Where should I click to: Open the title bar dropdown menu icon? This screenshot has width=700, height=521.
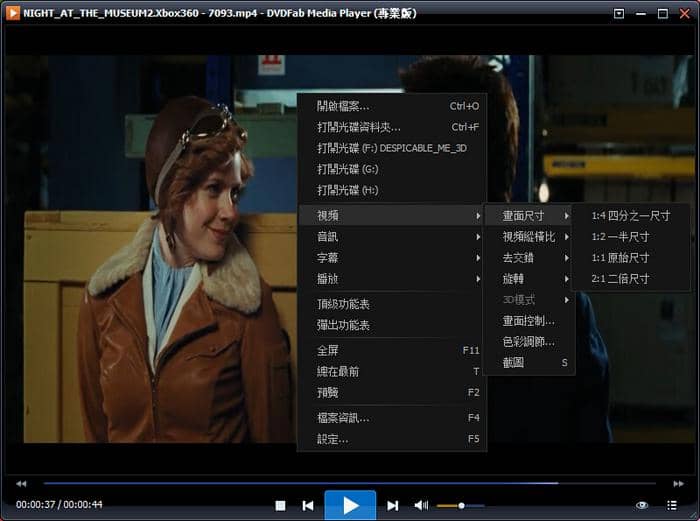619,14
